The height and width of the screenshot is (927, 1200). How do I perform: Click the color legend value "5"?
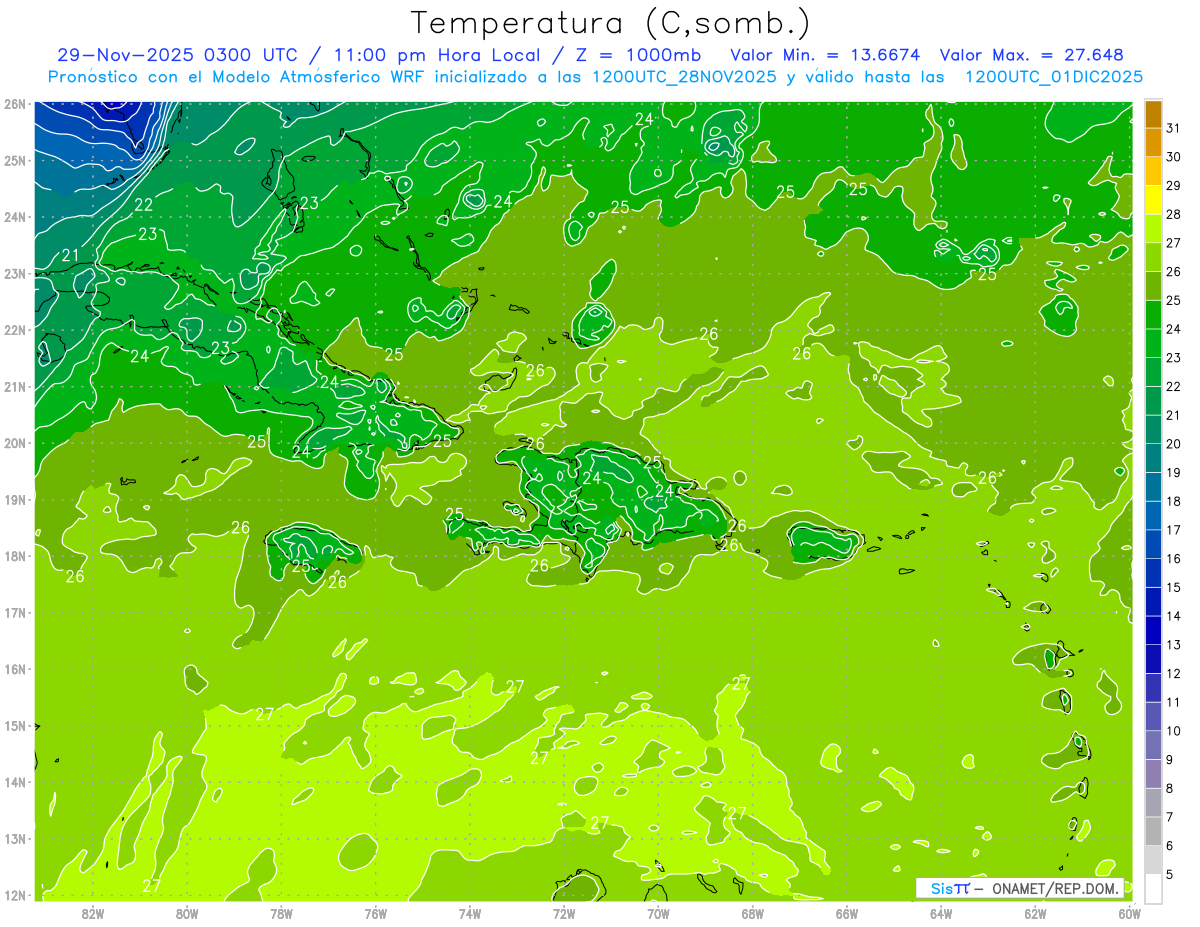click(x=1169, y=874)
